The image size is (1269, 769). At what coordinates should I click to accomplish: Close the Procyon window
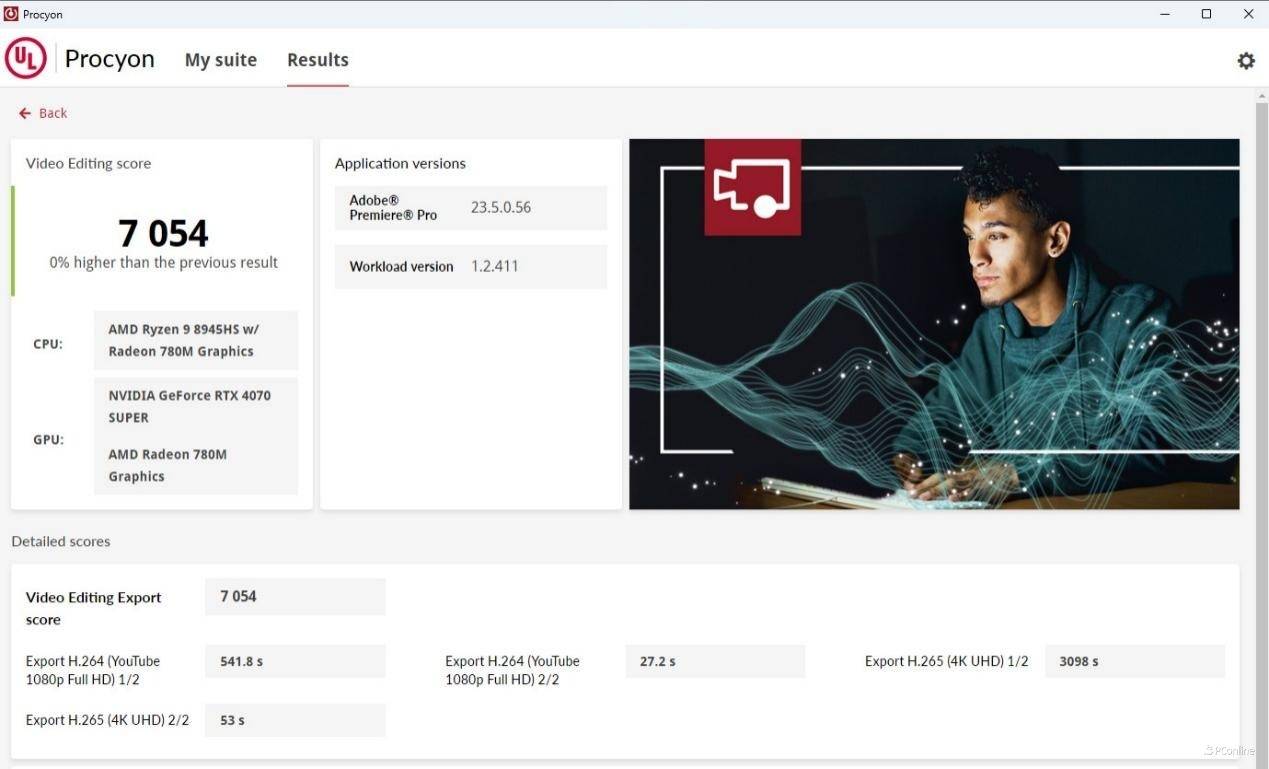click(1248, 14)
